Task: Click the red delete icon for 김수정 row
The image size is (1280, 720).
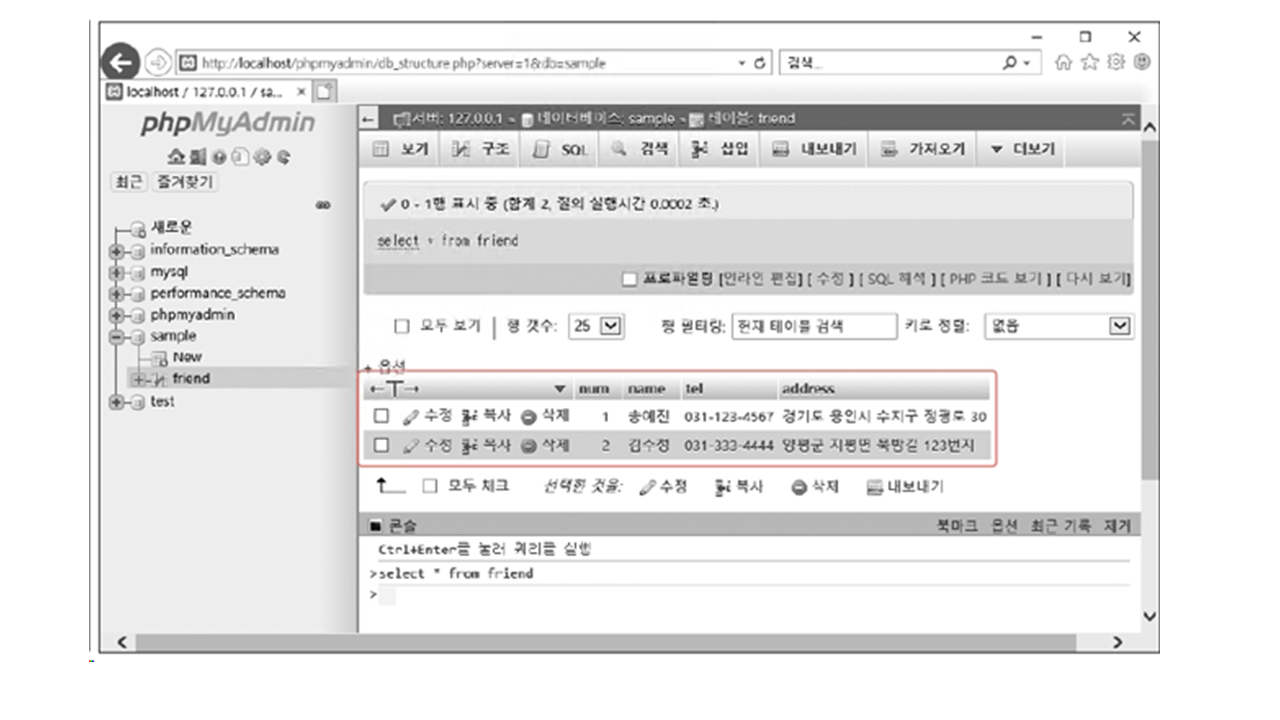Action: click(529, 446)
